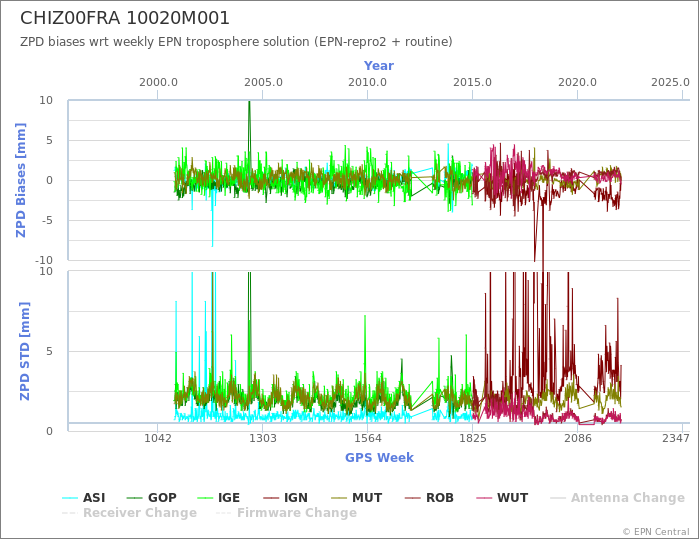This screenshot has height=540, width=700.
Task: Click the ZPD biases subtitle text
Action: click(236, 42)
